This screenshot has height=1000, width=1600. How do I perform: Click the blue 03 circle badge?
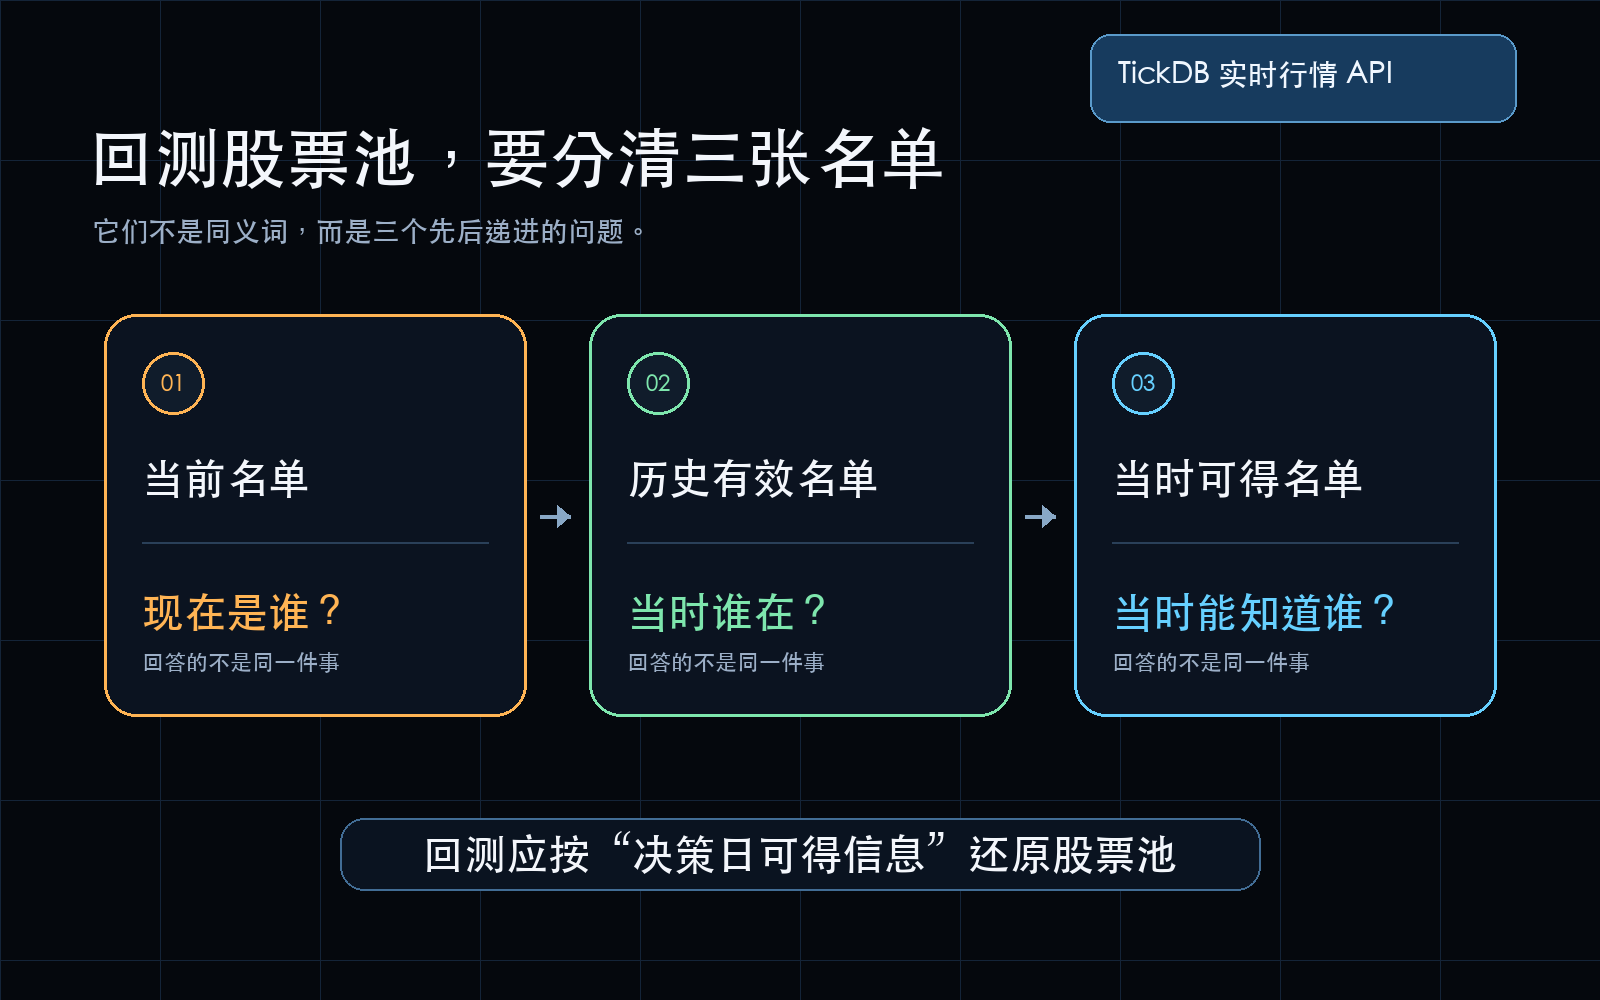pos(1143,383)
